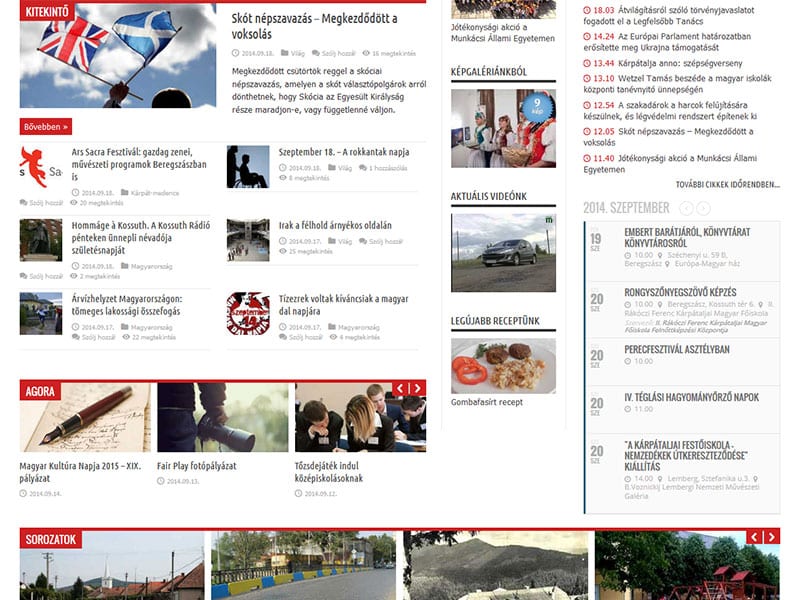Open the Skót népszavazás headline article
Image resolution: width=800 pixels, height=600 pixels.
pos(313,25)
